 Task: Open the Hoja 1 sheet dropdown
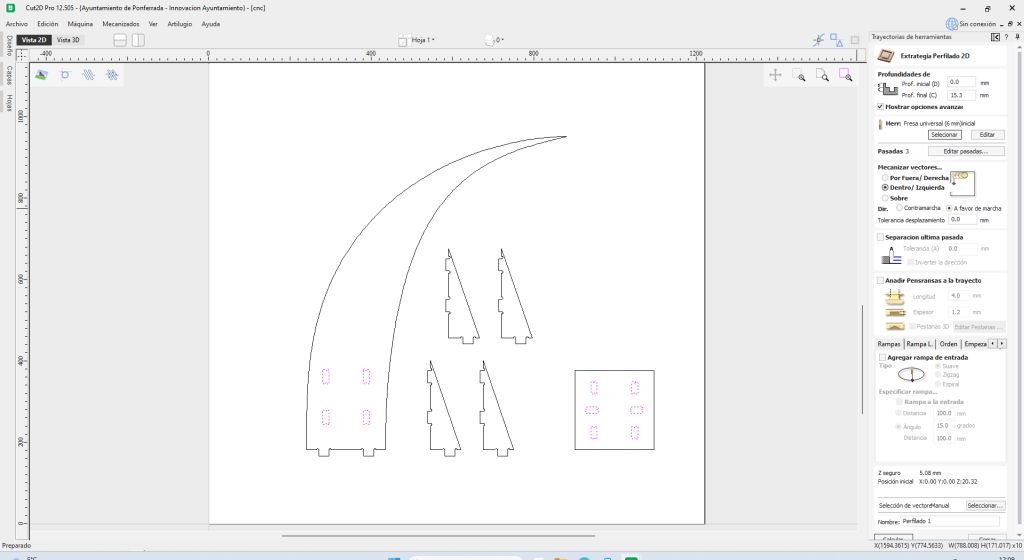click(417, 40)
